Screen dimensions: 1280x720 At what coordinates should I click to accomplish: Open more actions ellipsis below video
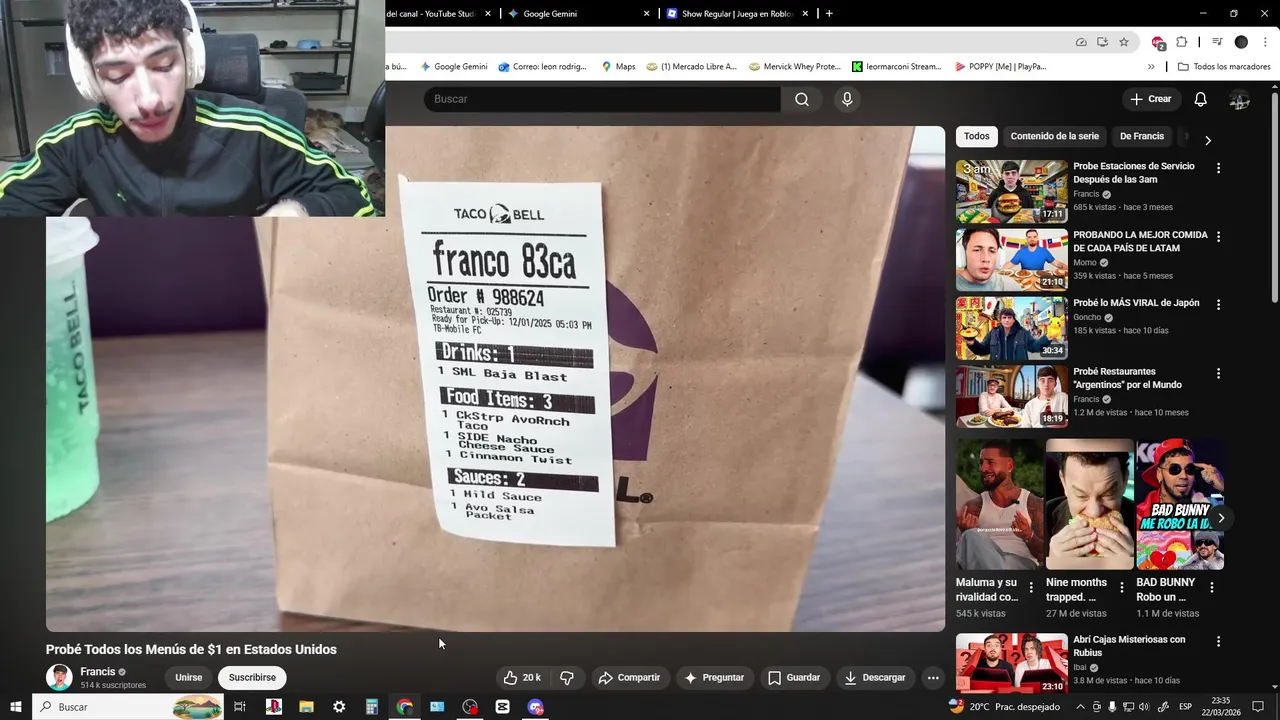click(x=933, y=677)
